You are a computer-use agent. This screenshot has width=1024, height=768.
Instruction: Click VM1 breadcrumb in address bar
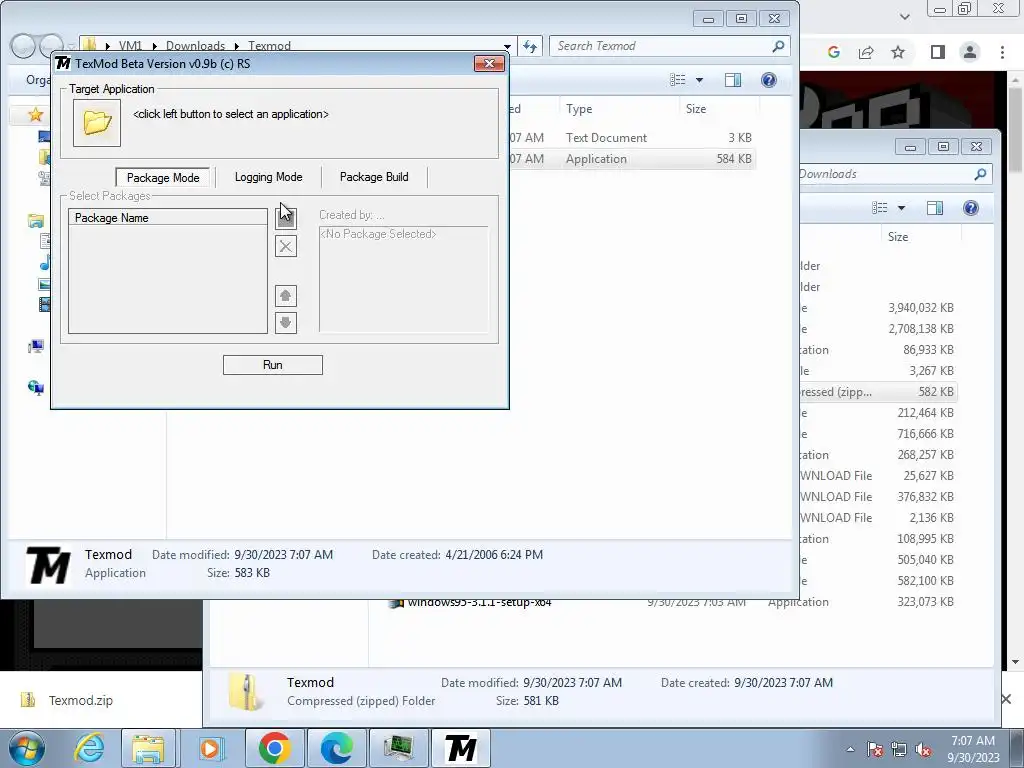click(x=130, y=46)
